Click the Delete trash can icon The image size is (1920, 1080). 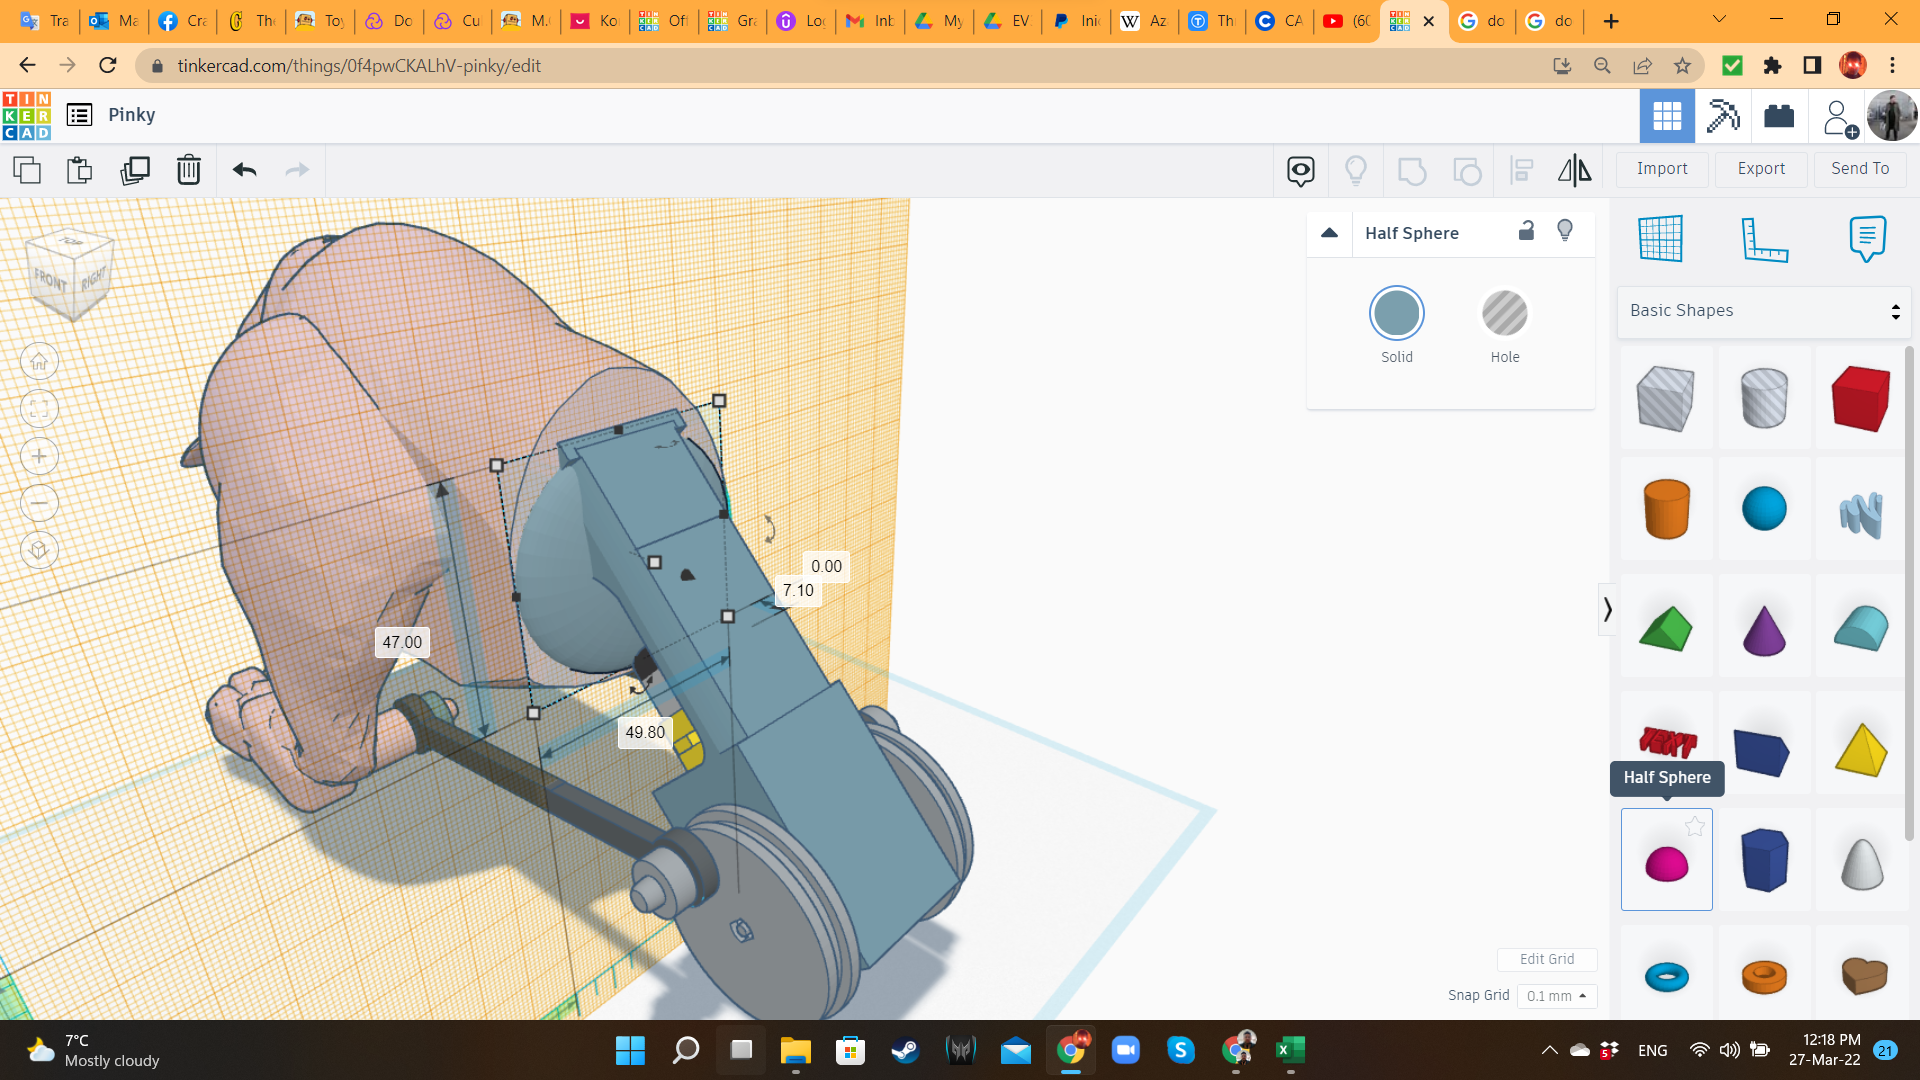coord(188,170)
